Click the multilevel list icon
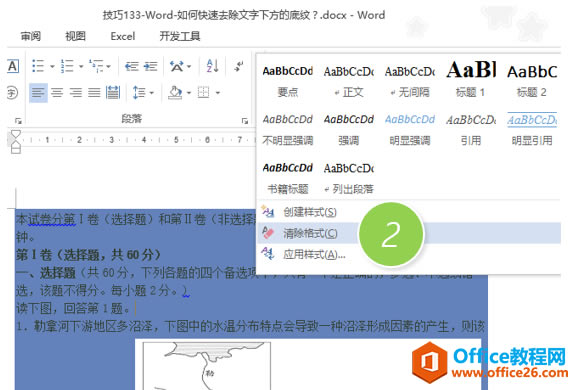575x390 pixels. coord(96,66)
